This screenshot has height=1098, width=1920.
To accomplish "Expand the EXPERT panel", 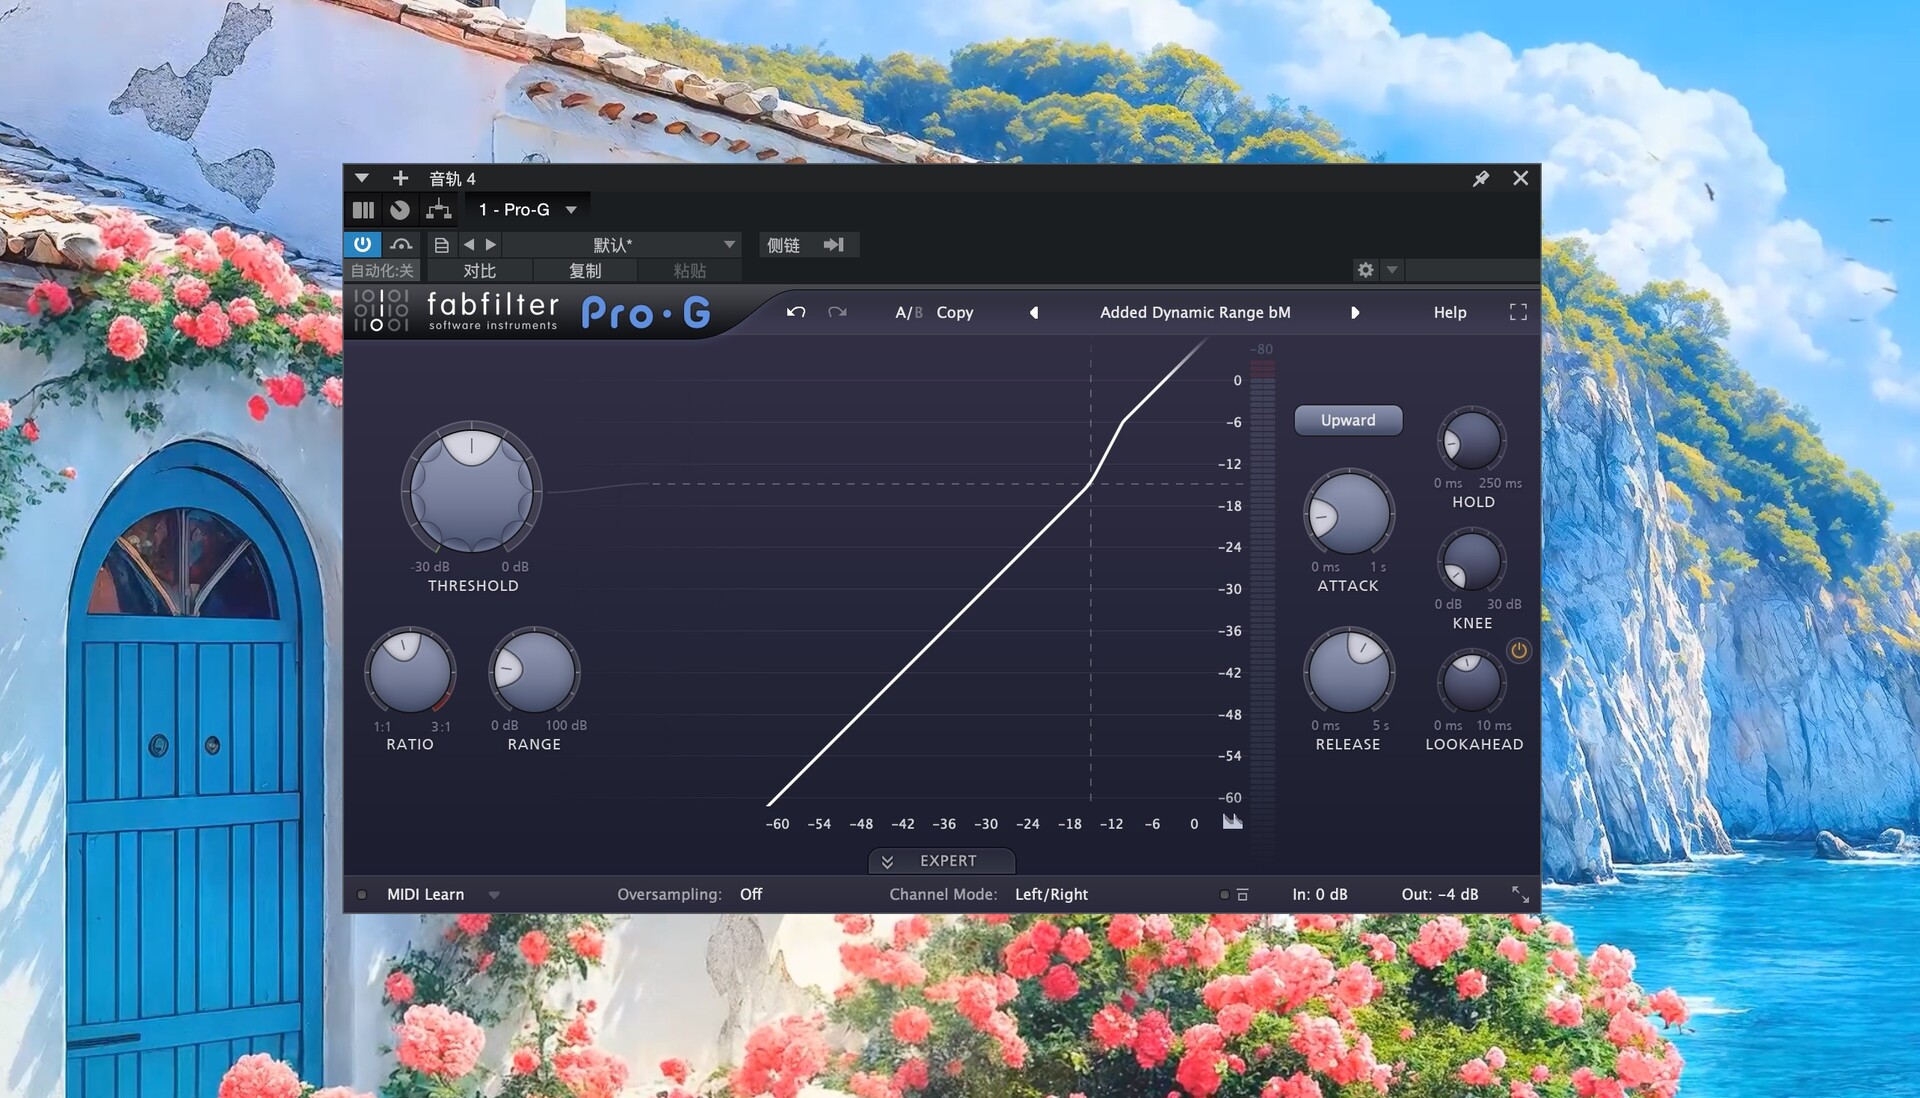I will 942,861.
